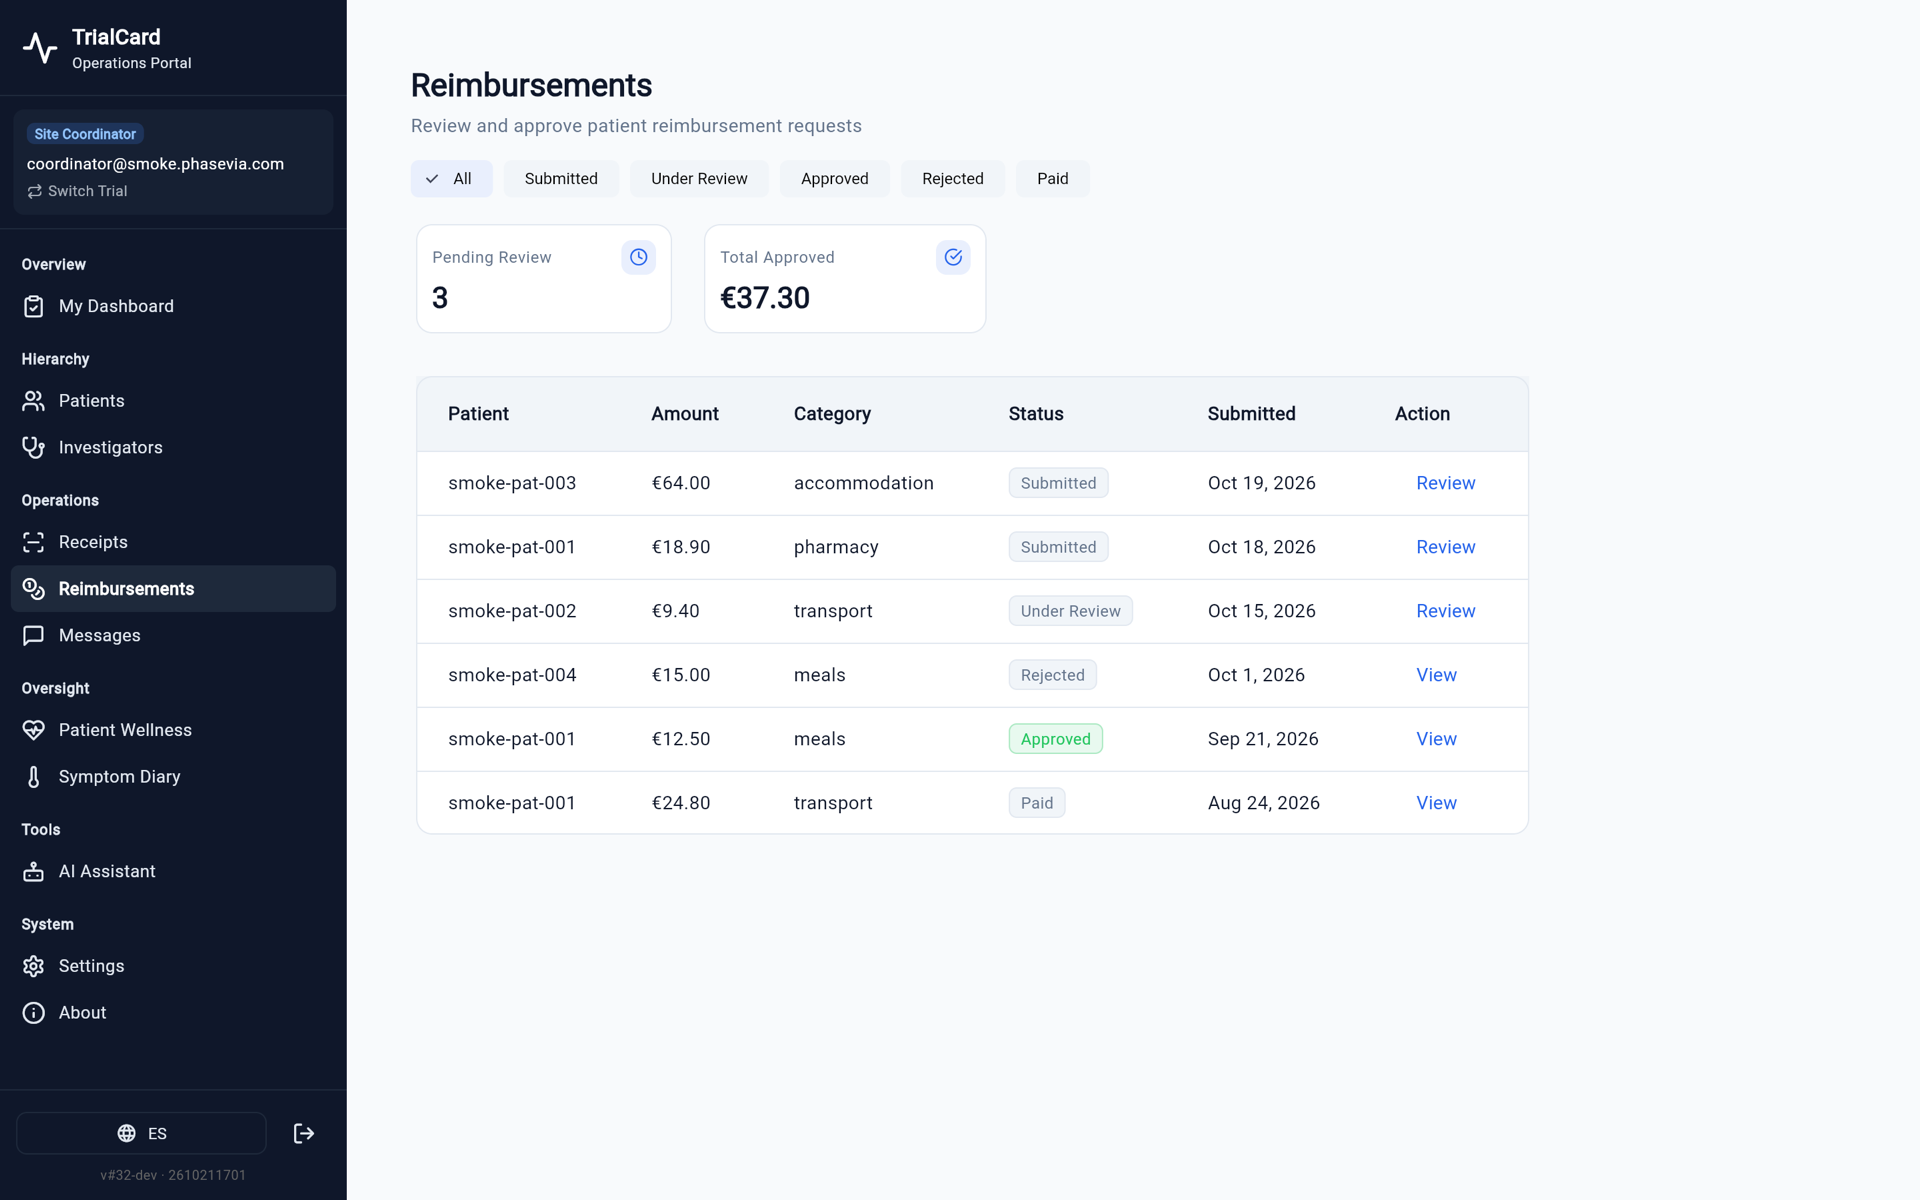The height and width of the screenshot is (1200, 1920).
Task: Select the All filter chip
Action: [451, 179]
